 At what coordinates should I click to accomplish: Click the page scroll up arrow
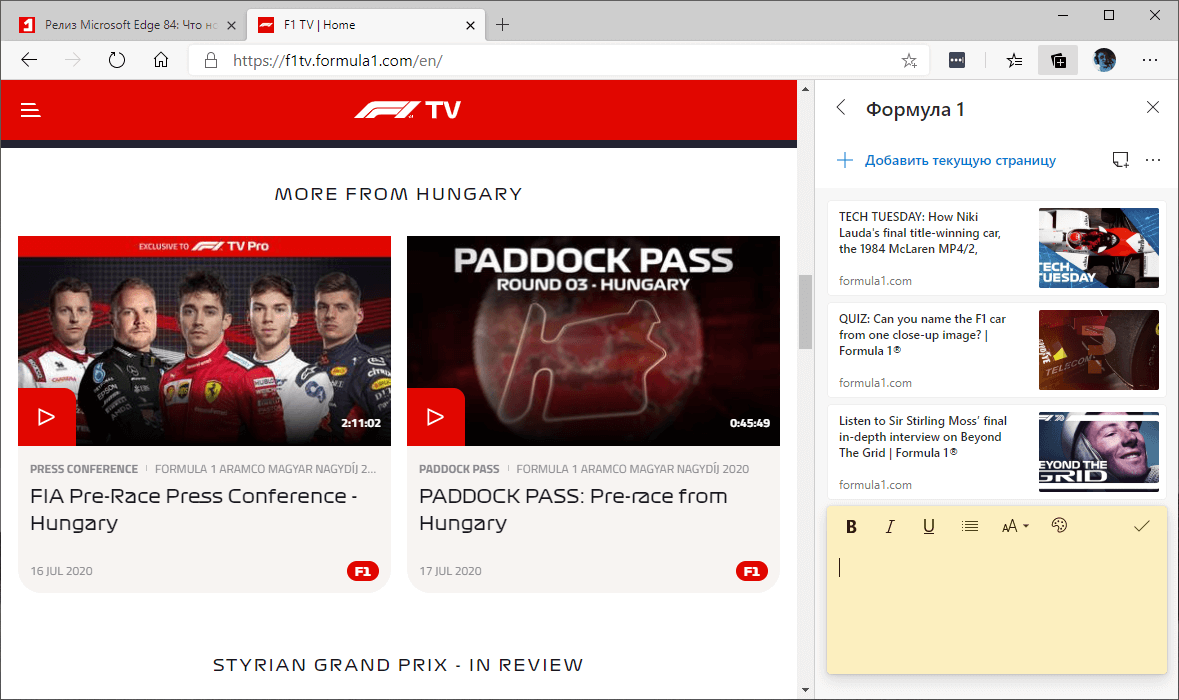(x=805, y=89)
